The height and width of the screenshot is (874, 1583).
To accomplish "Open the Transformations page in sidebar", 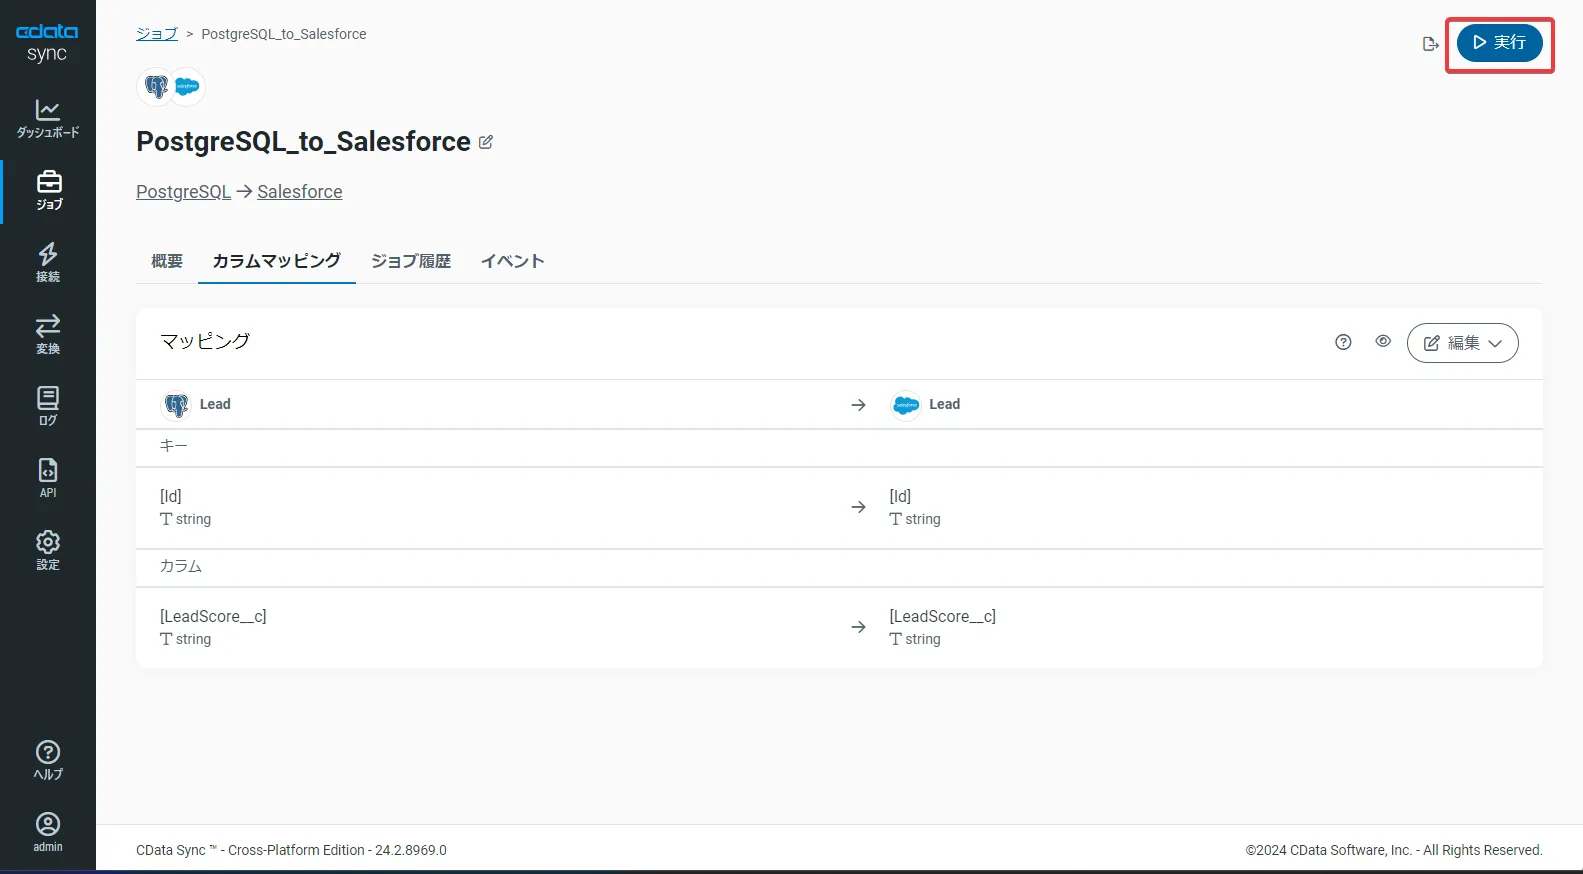I will pyautogui.click(x=48, y=334).
